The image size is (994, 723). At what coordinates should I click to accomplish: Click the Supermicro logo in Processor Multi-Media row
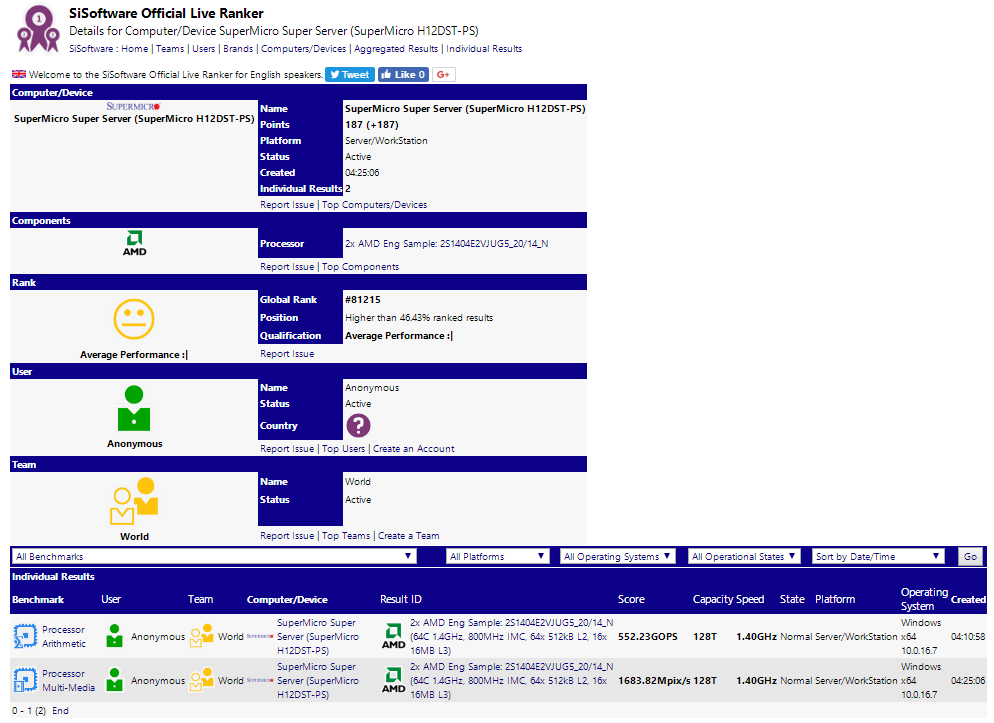coord(260,681)
